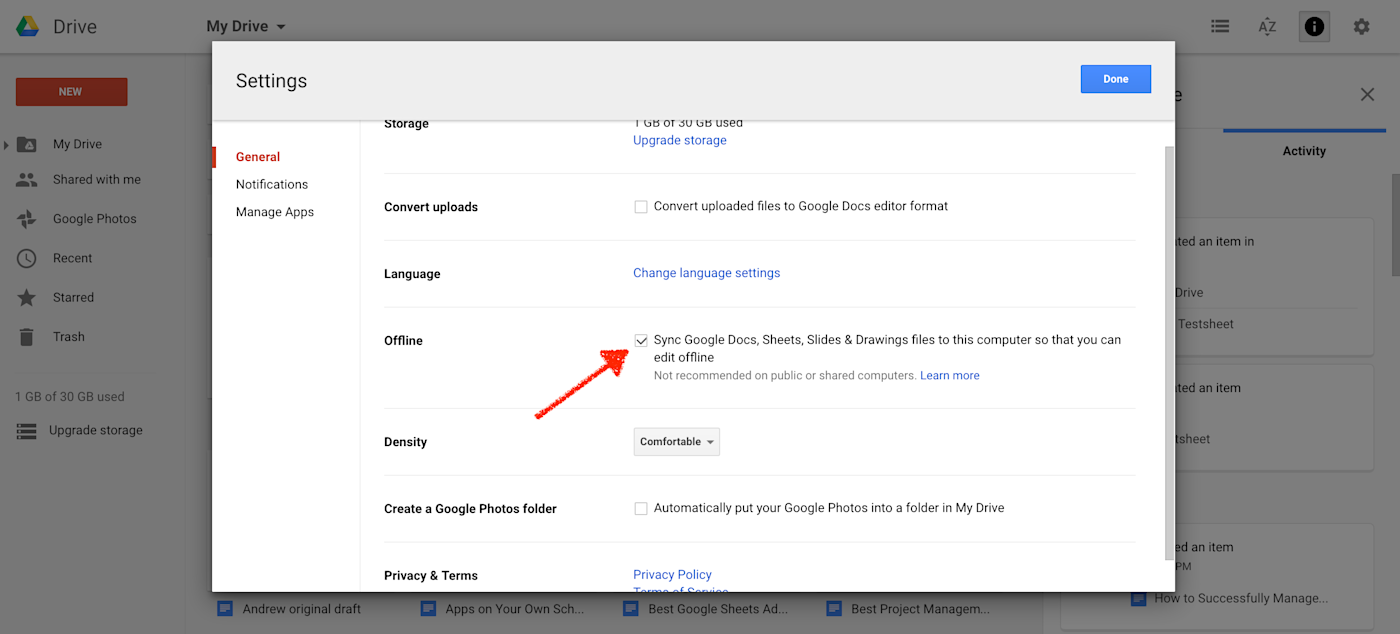Enable converting uploads to Google Docs format
Viewport: 1400px width, 634px height.
click(x=640, y=206)
